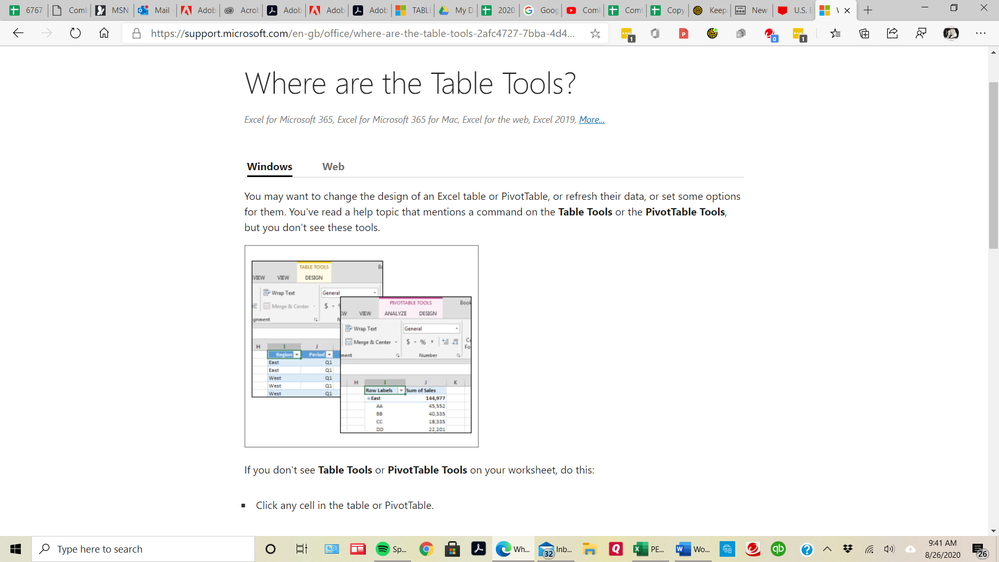Click the address bar URL
999x562 pixels.
(x=363, y=34)
